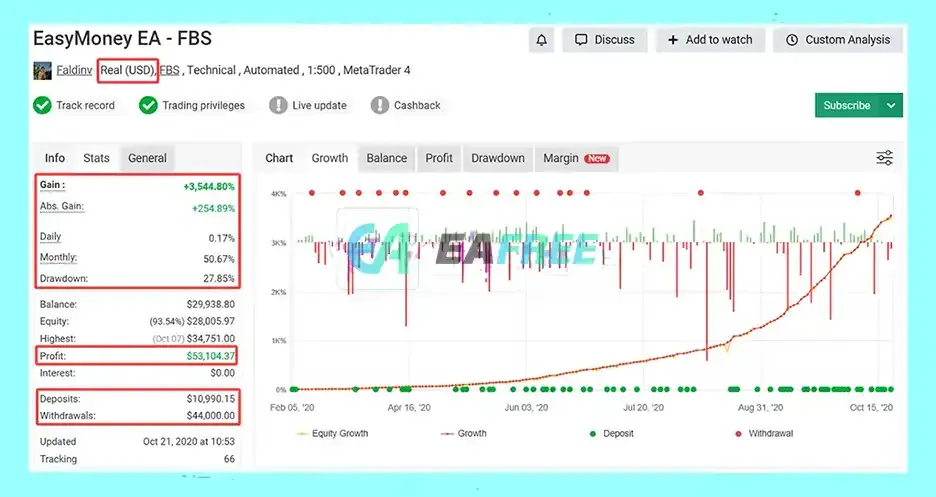Click the Track record green checkmark
Viewport: 936px width, 497px height.
pyautogui.click(x=42, y=106)
